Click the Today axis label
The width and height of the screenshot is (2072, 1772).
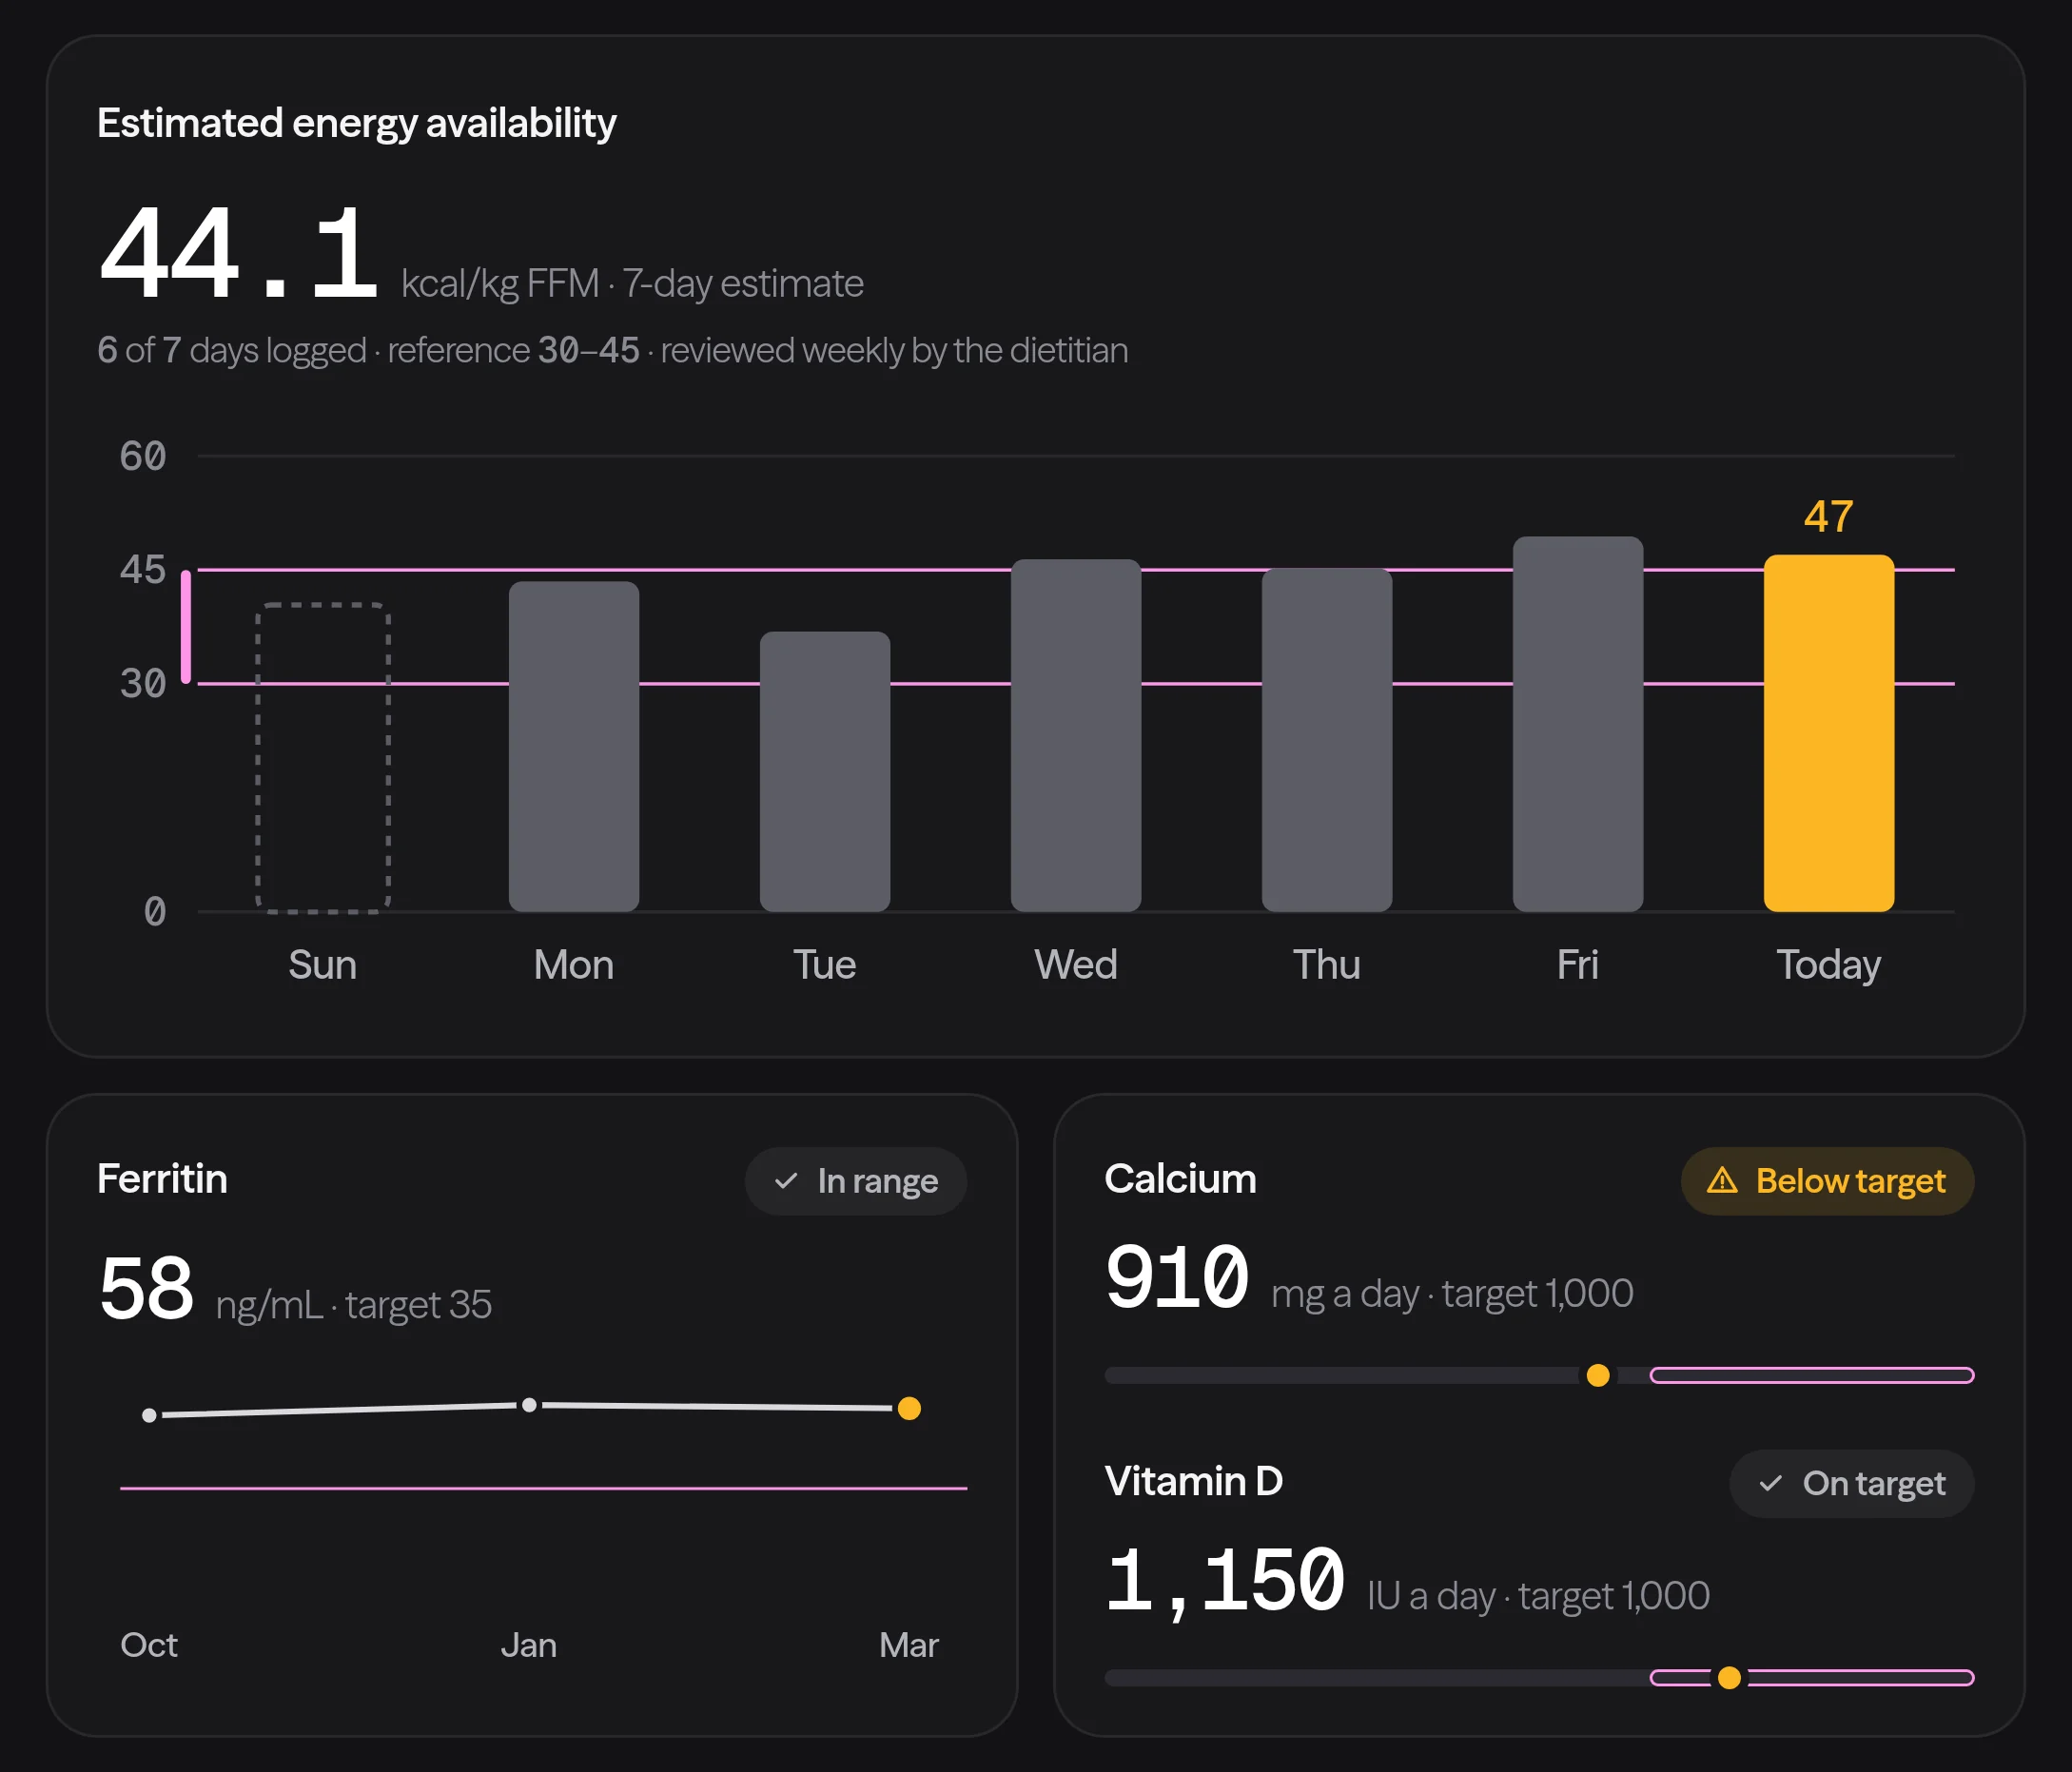click(x=1828, y=965)
